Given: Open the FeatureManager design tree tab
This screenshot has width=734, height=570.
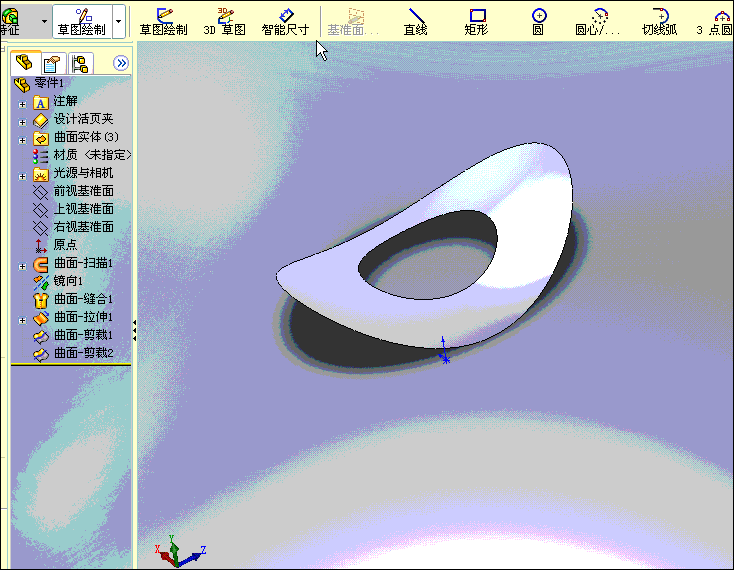Looking at the screenshot, I should [x=25, y=63].
